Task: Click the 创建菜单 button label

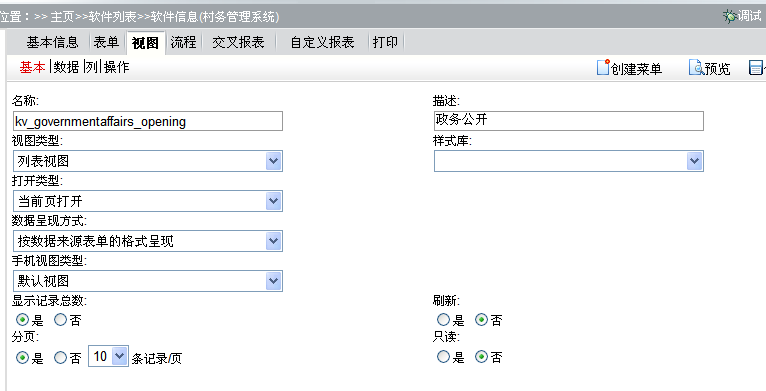Action: [636, 69]
